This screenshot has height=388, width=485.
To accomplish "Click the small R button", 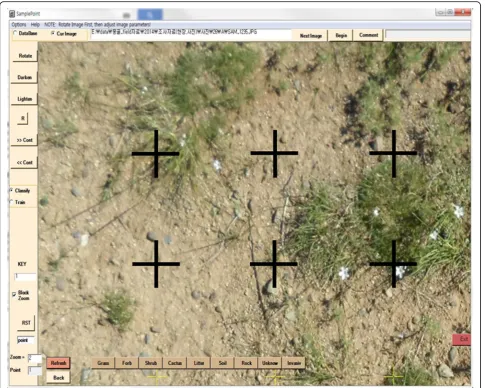I will pos(23,119).
